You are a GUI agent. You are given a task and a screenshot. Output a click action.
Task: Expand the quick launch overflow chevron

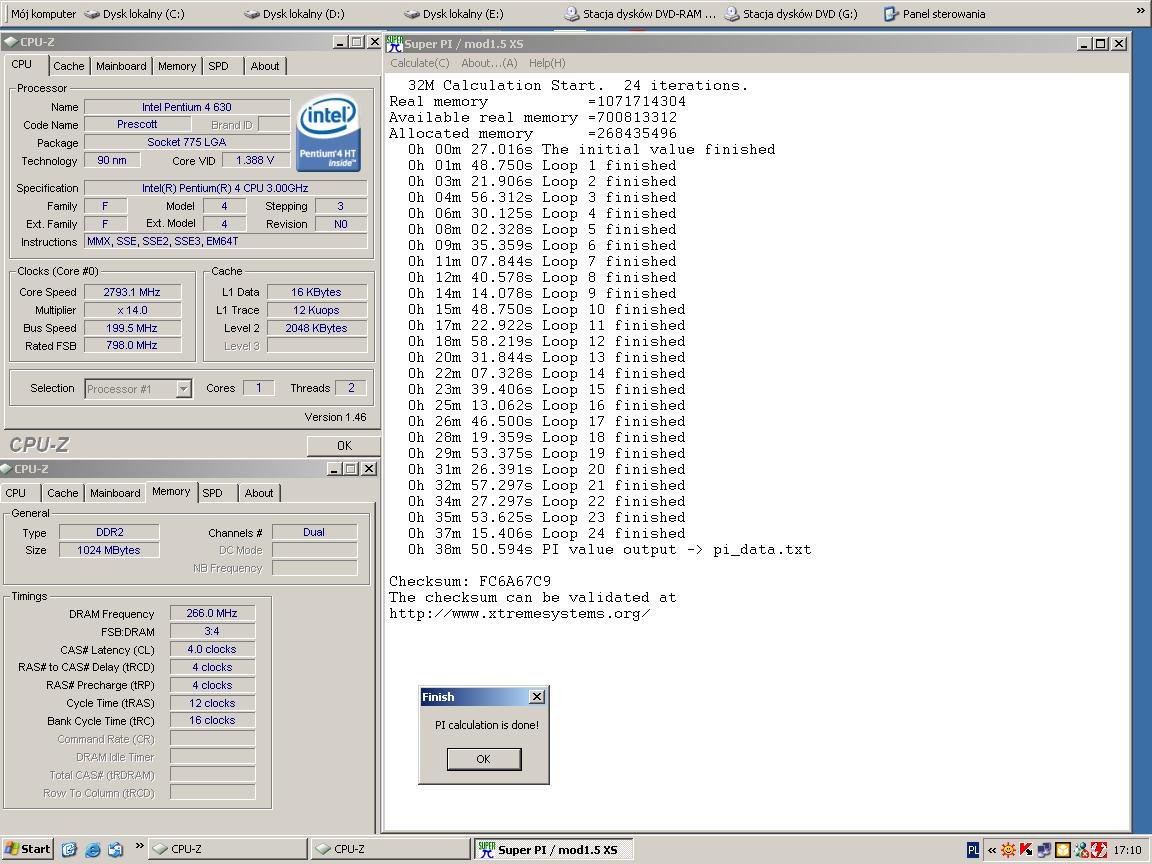pos(139,846)
